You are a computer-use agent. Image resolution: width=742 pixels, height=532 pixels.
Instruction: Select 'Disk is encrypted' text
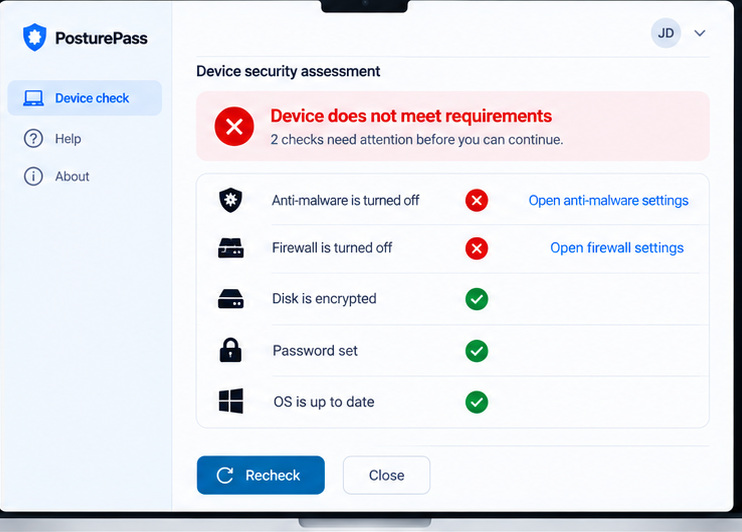tap(324, 299)
